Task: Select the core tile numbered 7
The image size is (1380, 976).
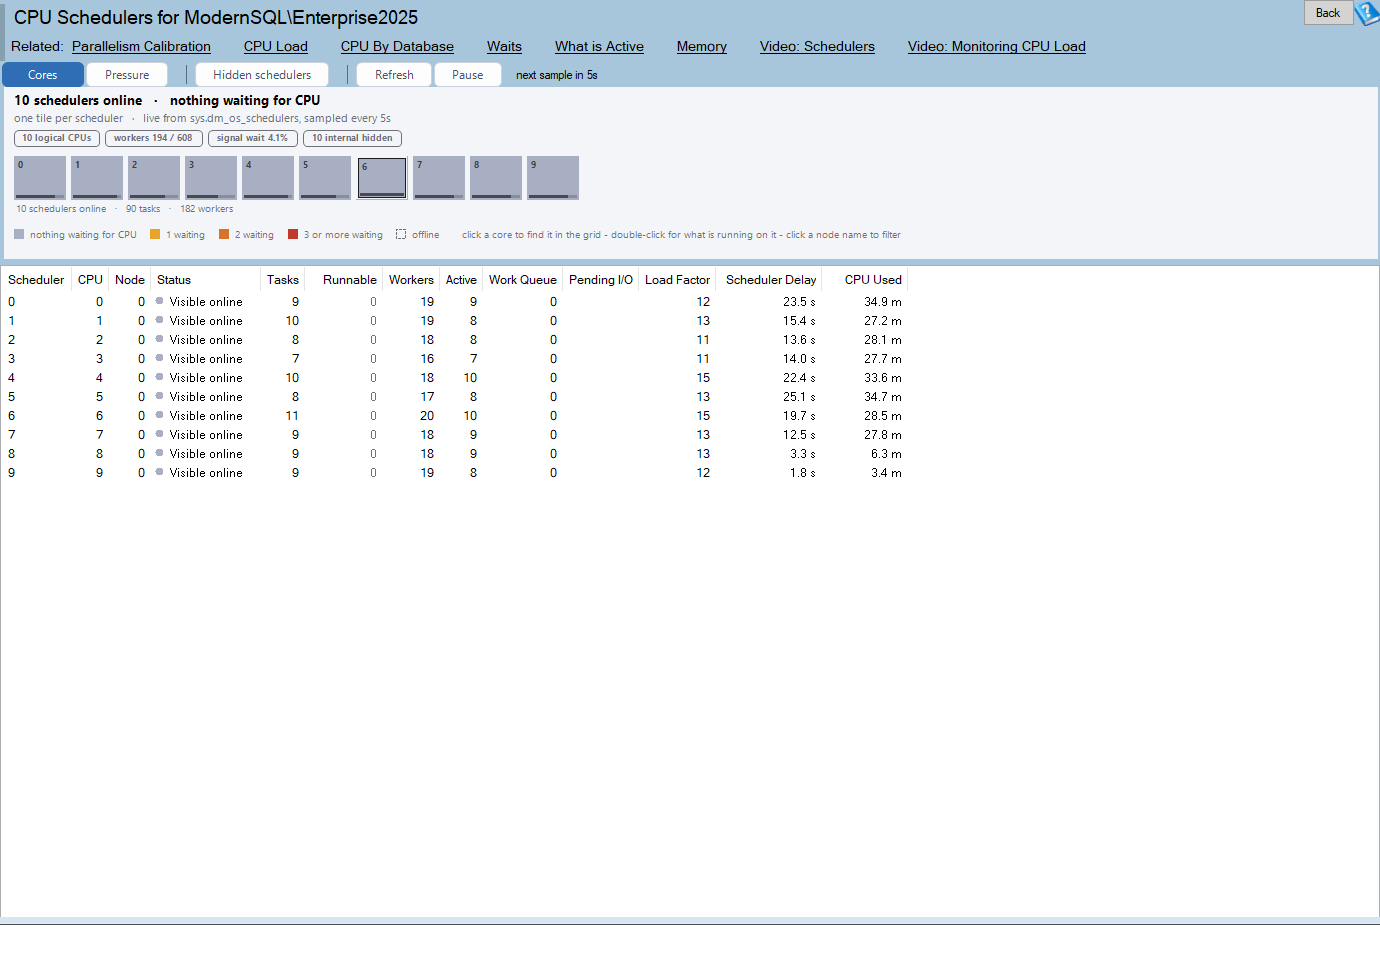Action: click(439, 178)
